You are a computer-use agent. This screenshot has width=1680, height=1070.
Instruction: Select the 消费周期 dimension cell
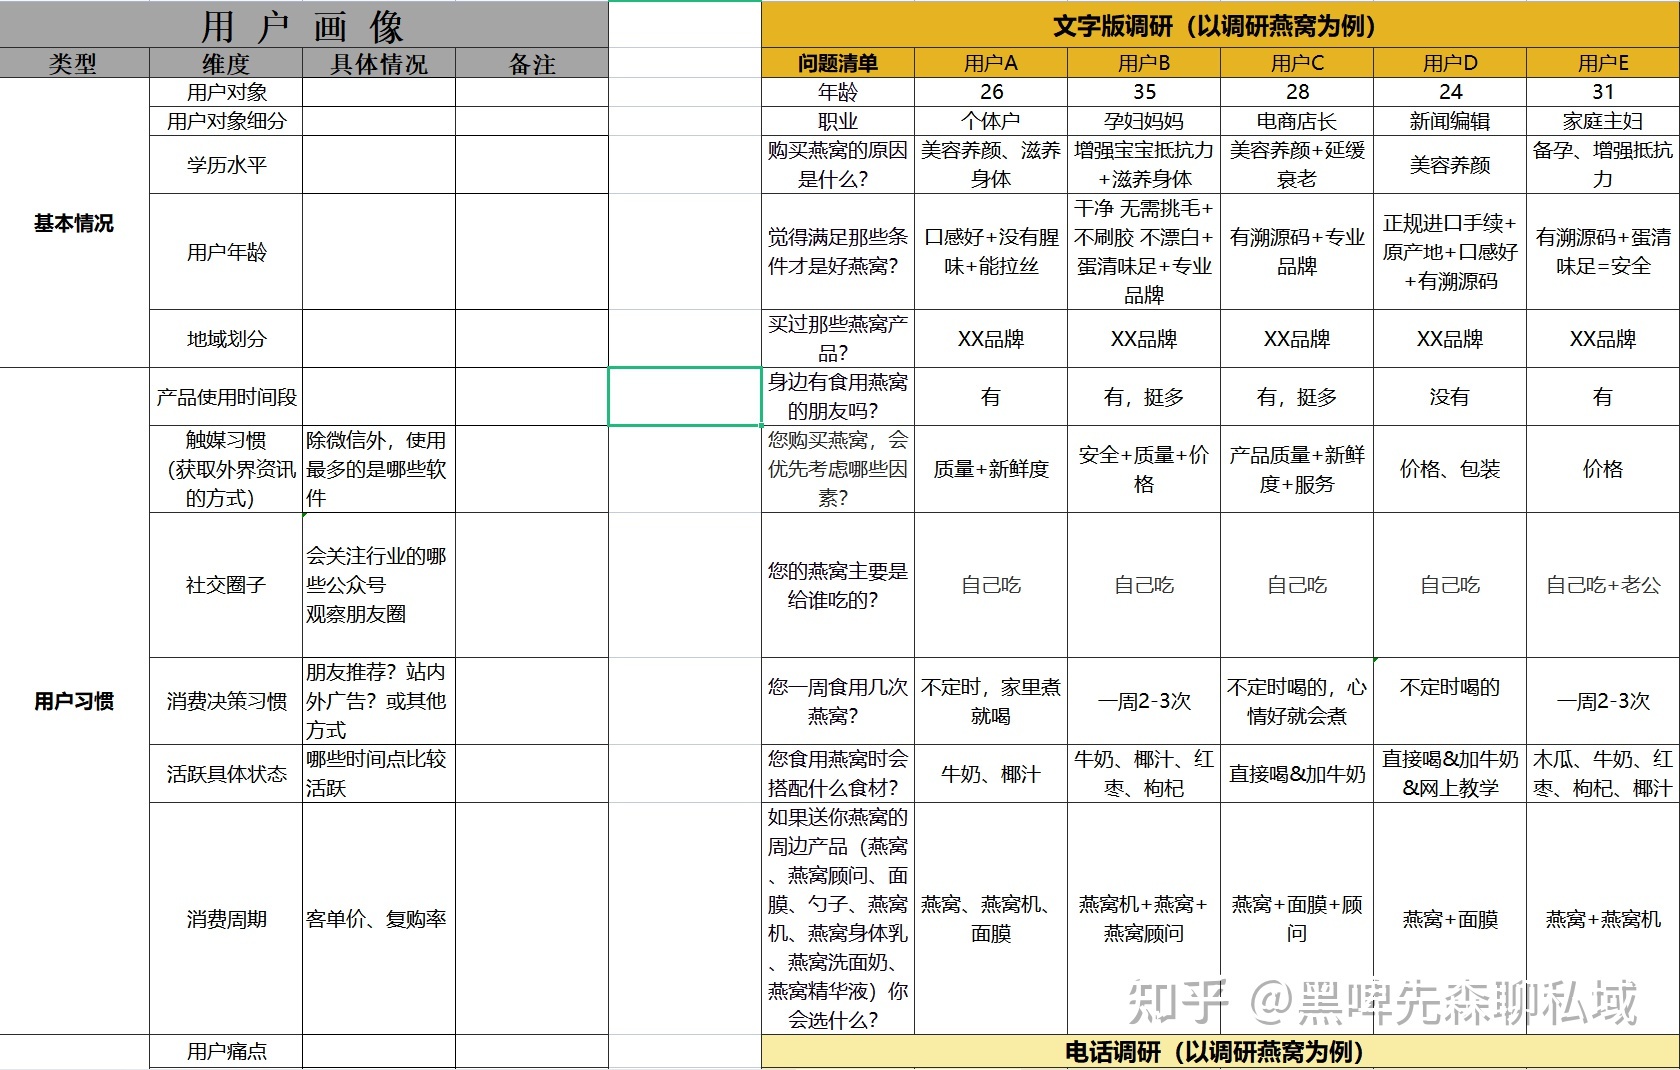(226, 919)
